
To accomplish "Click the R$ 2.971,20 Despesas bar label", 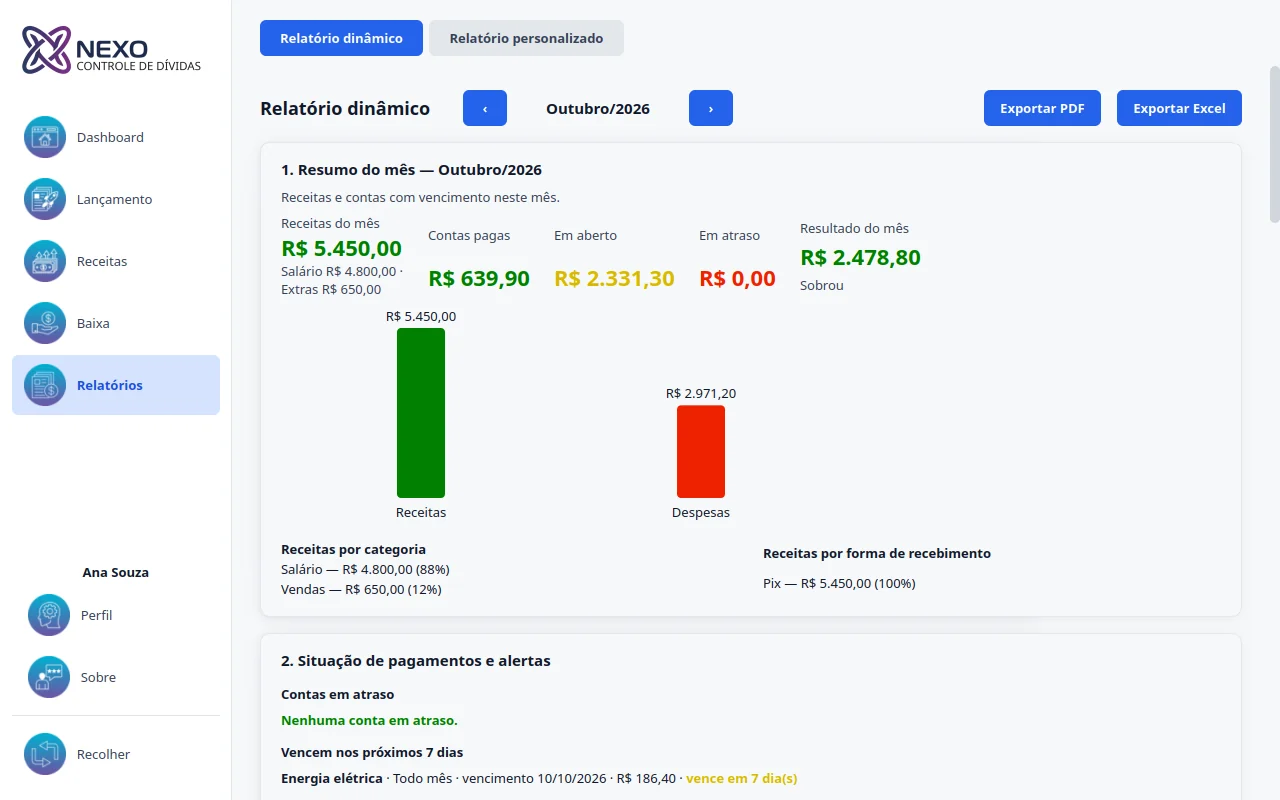I will (701, 393).
